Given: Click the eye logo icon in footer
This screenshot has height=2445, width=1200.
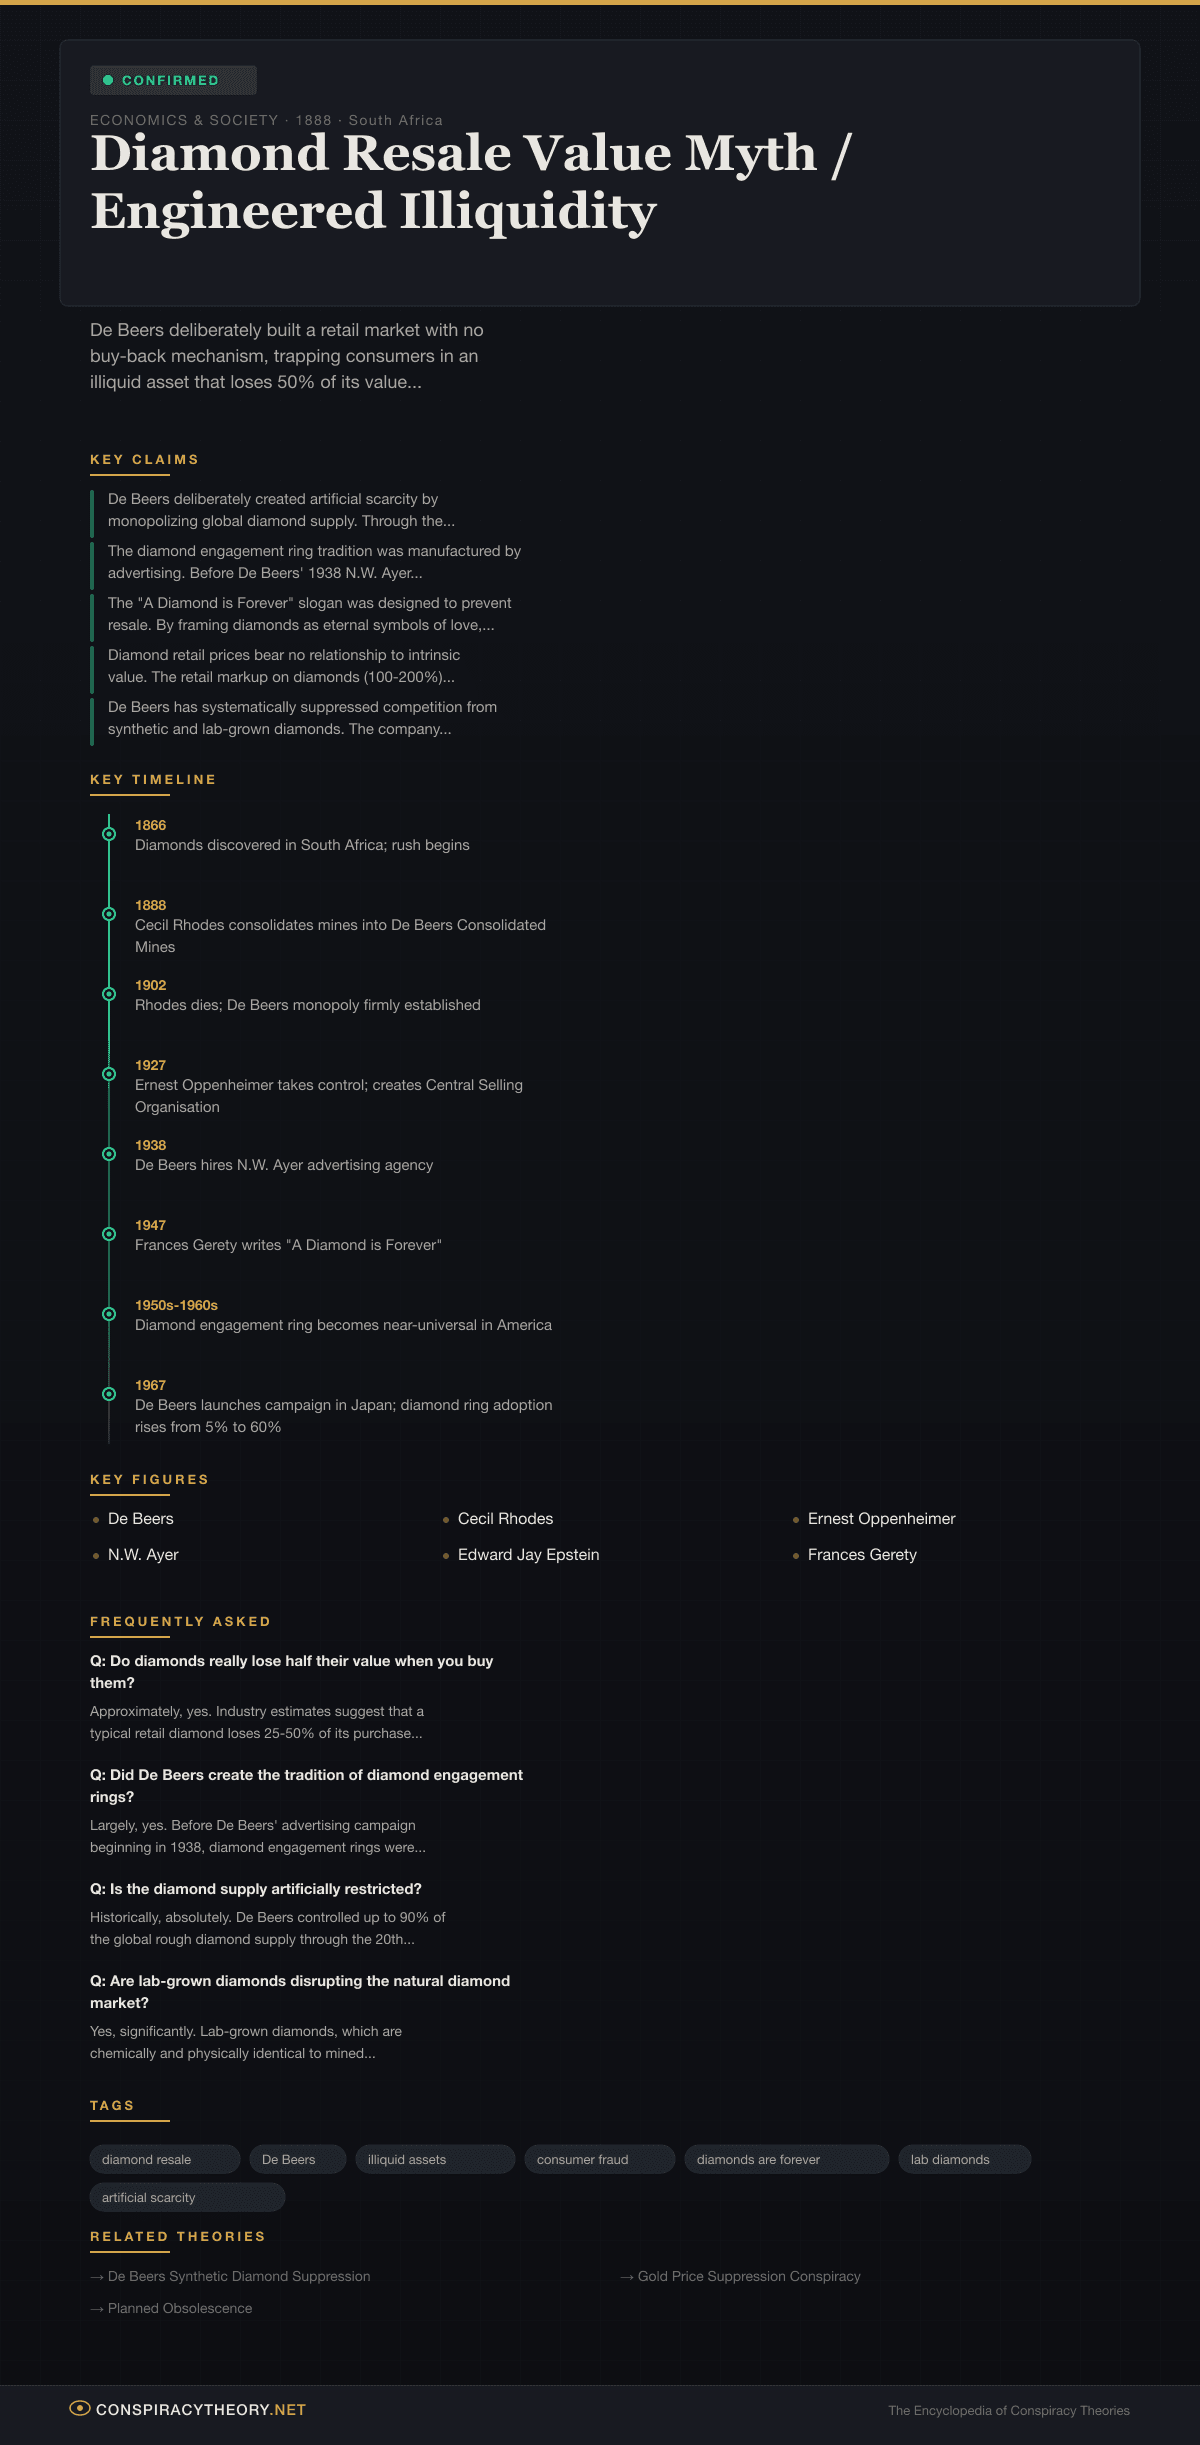Looking at the screenshot, I should [x=79, y=2408].
